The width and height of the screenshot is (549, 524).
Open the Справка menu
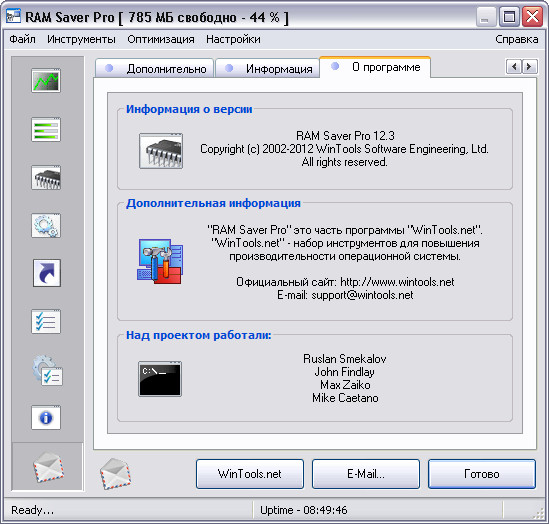pos(516,39)
